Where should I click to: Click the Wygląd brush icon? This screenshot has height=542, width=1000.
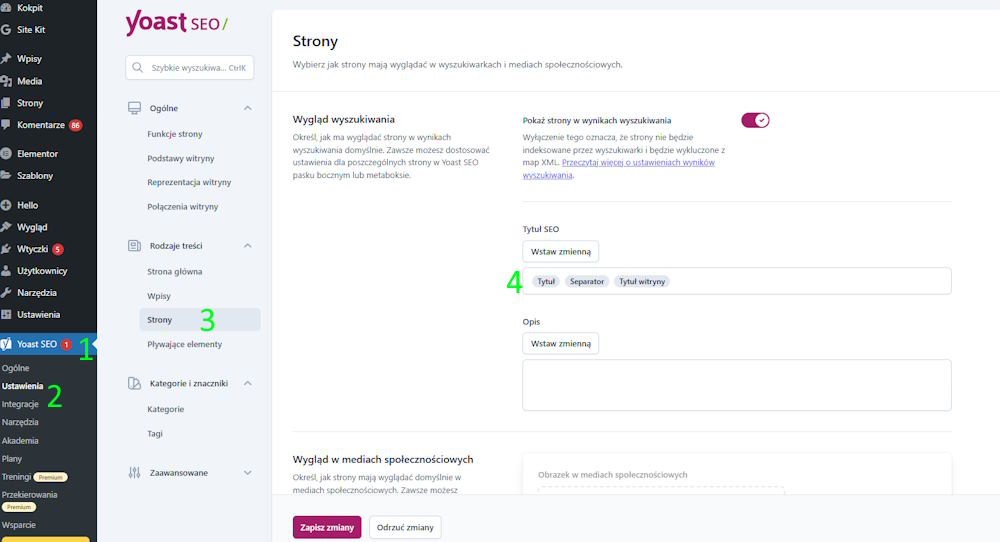coord(6,227)
